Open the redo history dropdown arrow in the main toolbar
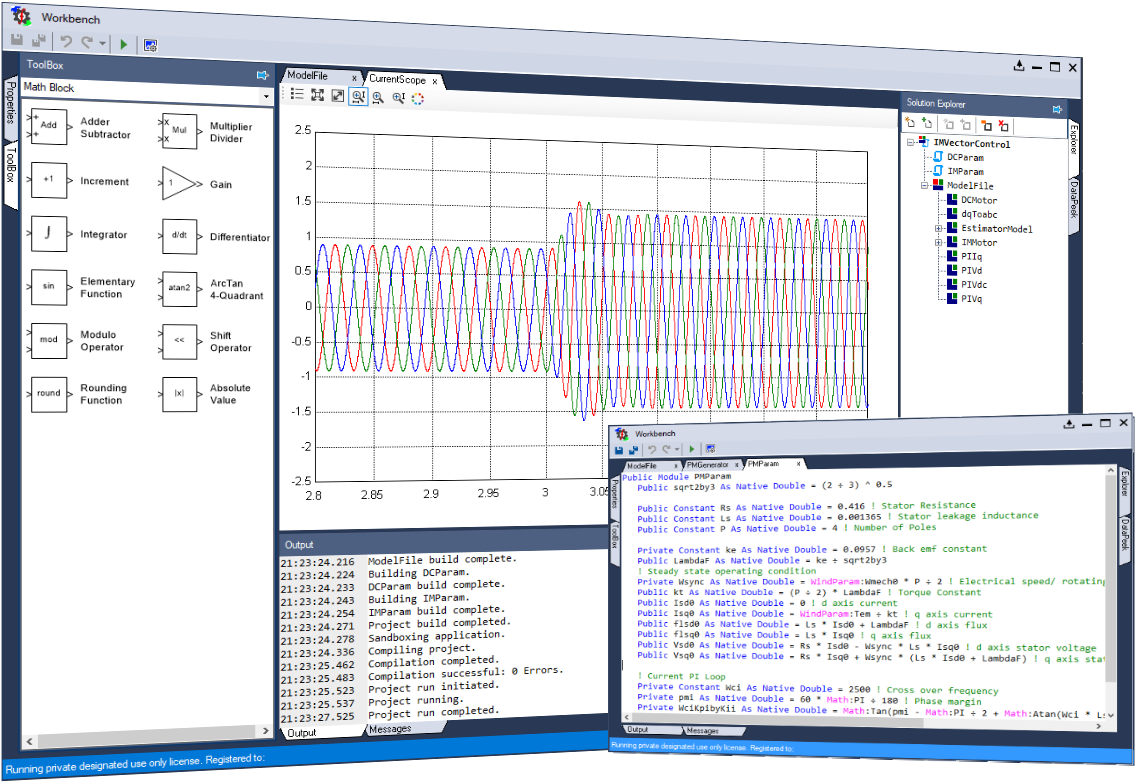The height and width of the screenshot is (782, 1136). (x=102, y=44)
